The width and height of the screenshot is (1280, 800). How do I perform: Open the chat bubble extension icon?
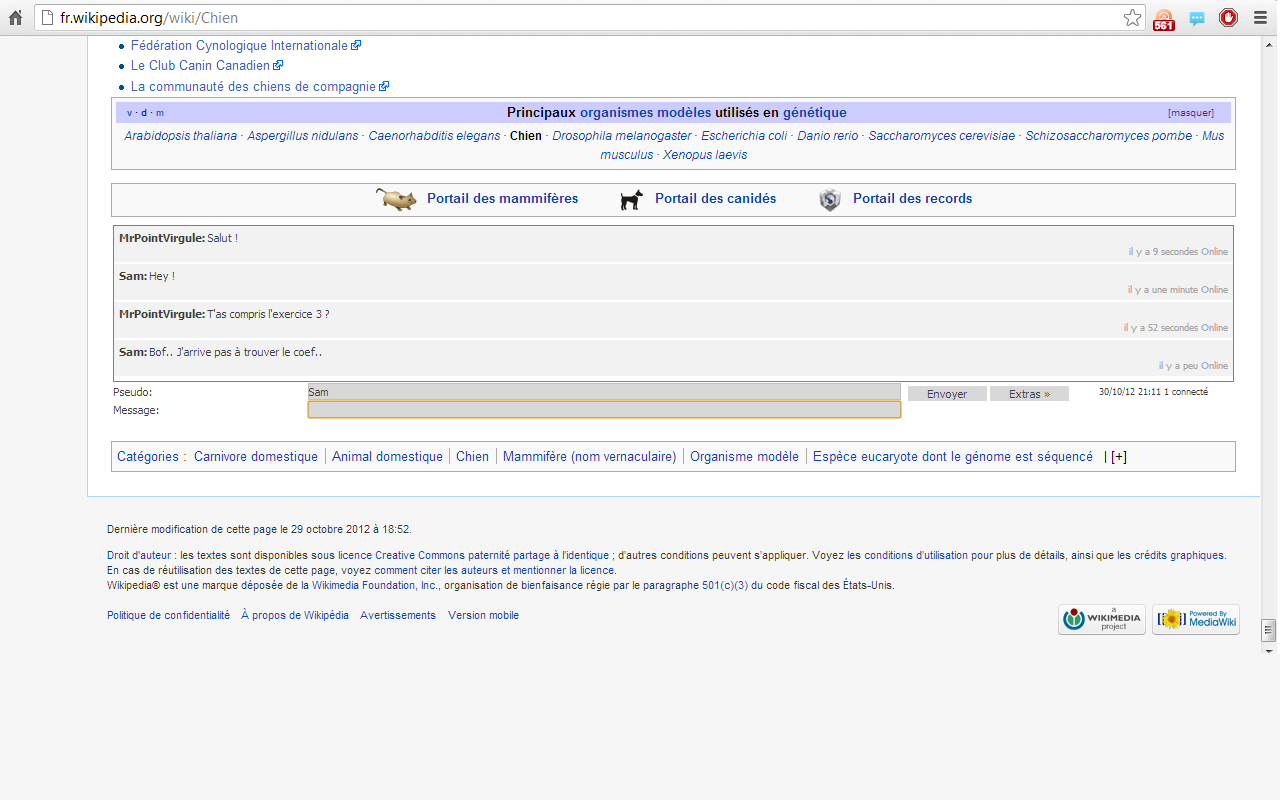(1197, 18)
